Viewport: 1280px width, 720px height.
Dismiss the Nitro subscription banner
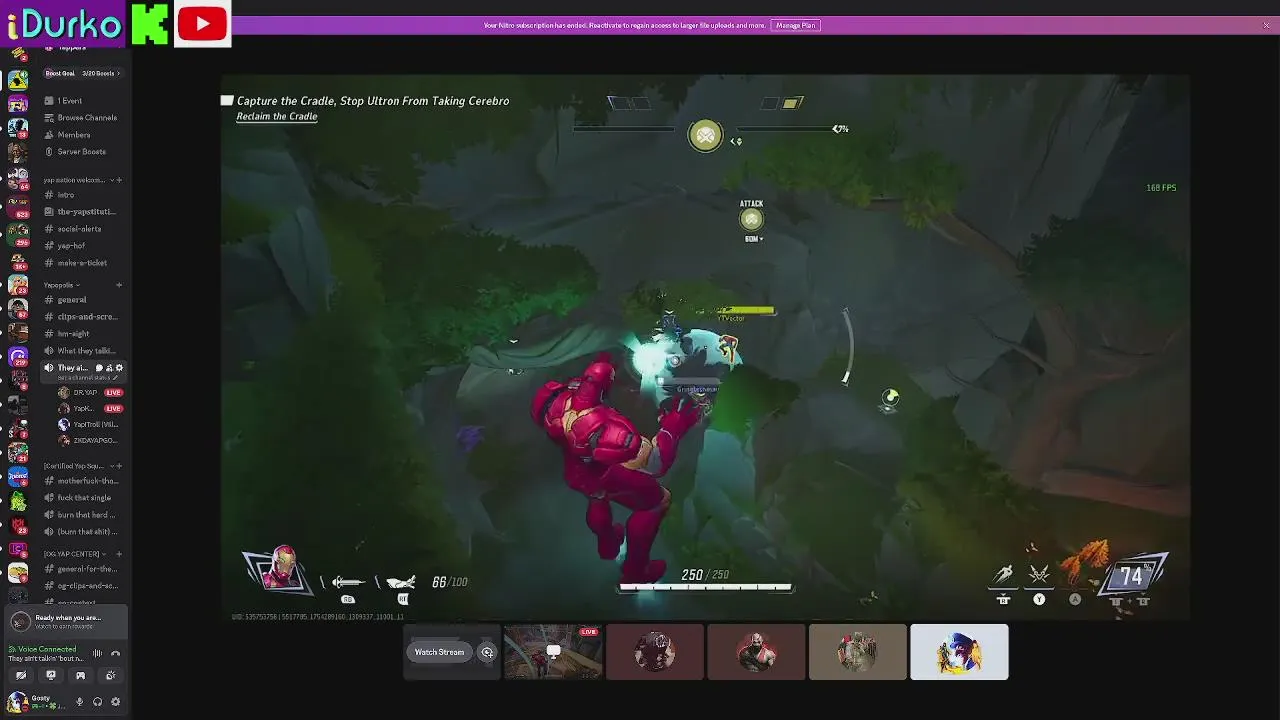coord(1267,25)
